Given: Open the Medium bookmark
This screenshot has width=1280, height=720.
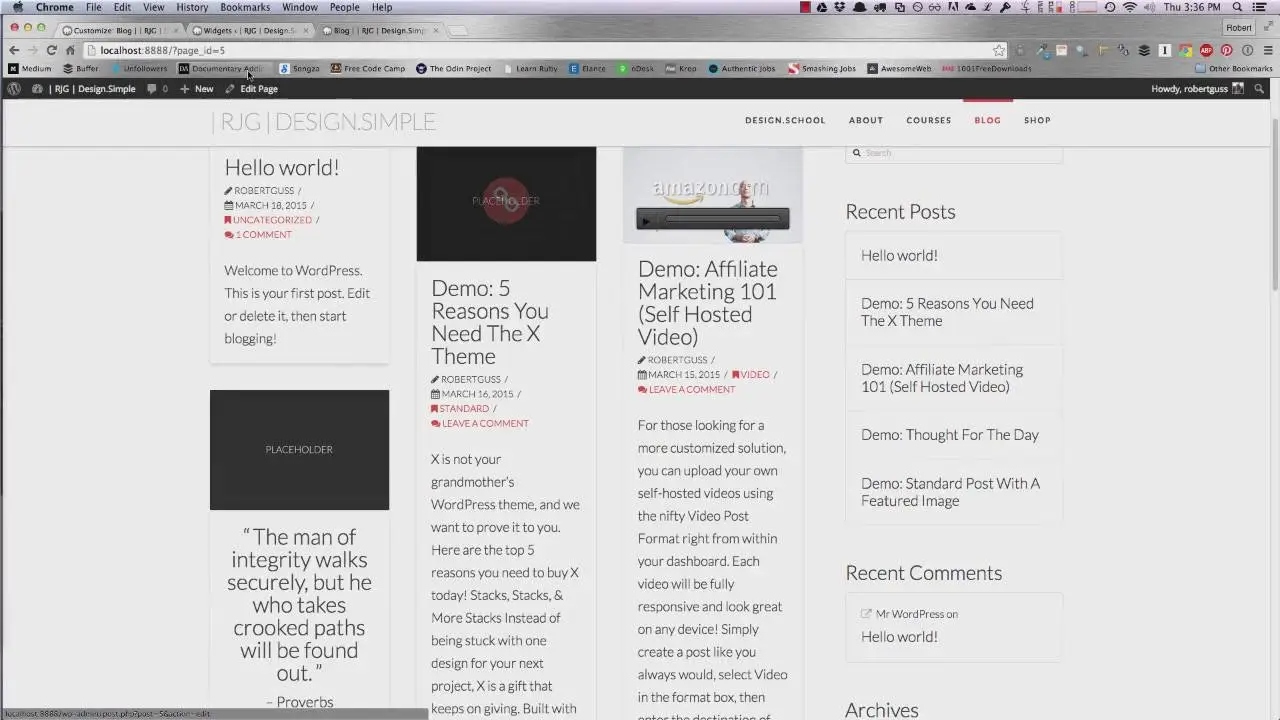Looking at the screenshot, I should point(30,69).
